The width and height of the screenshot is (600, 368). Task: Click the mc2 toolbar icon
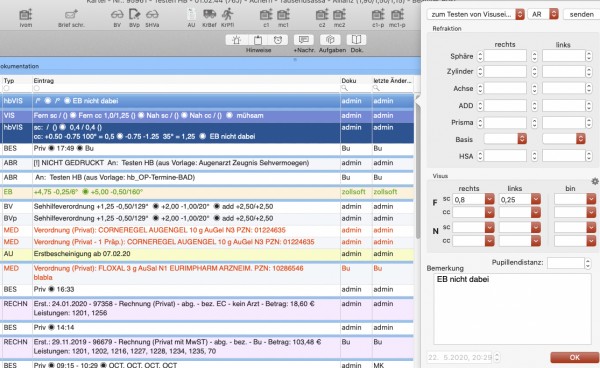[x=339, y=15]
